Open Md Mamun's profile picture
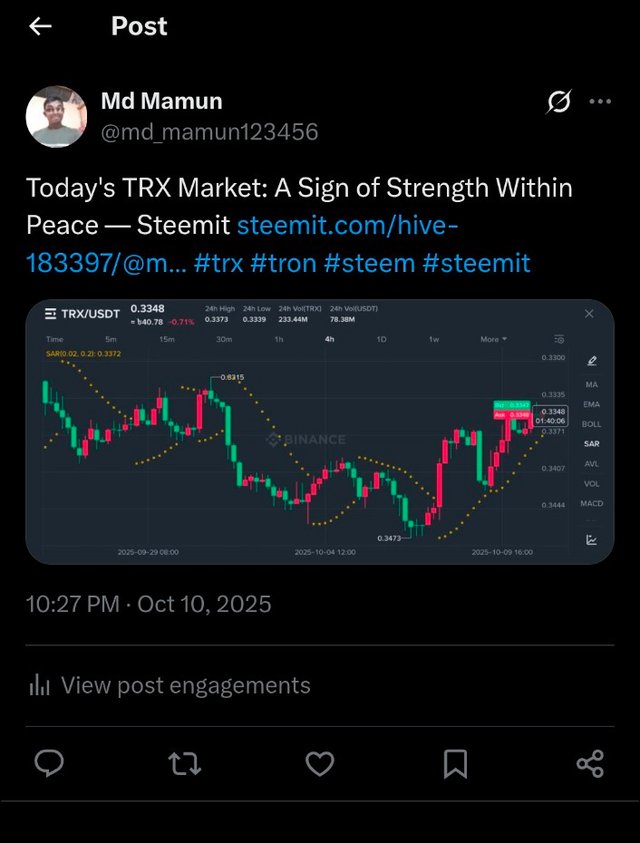The image size is (640, 843). (x=56, y=116)
